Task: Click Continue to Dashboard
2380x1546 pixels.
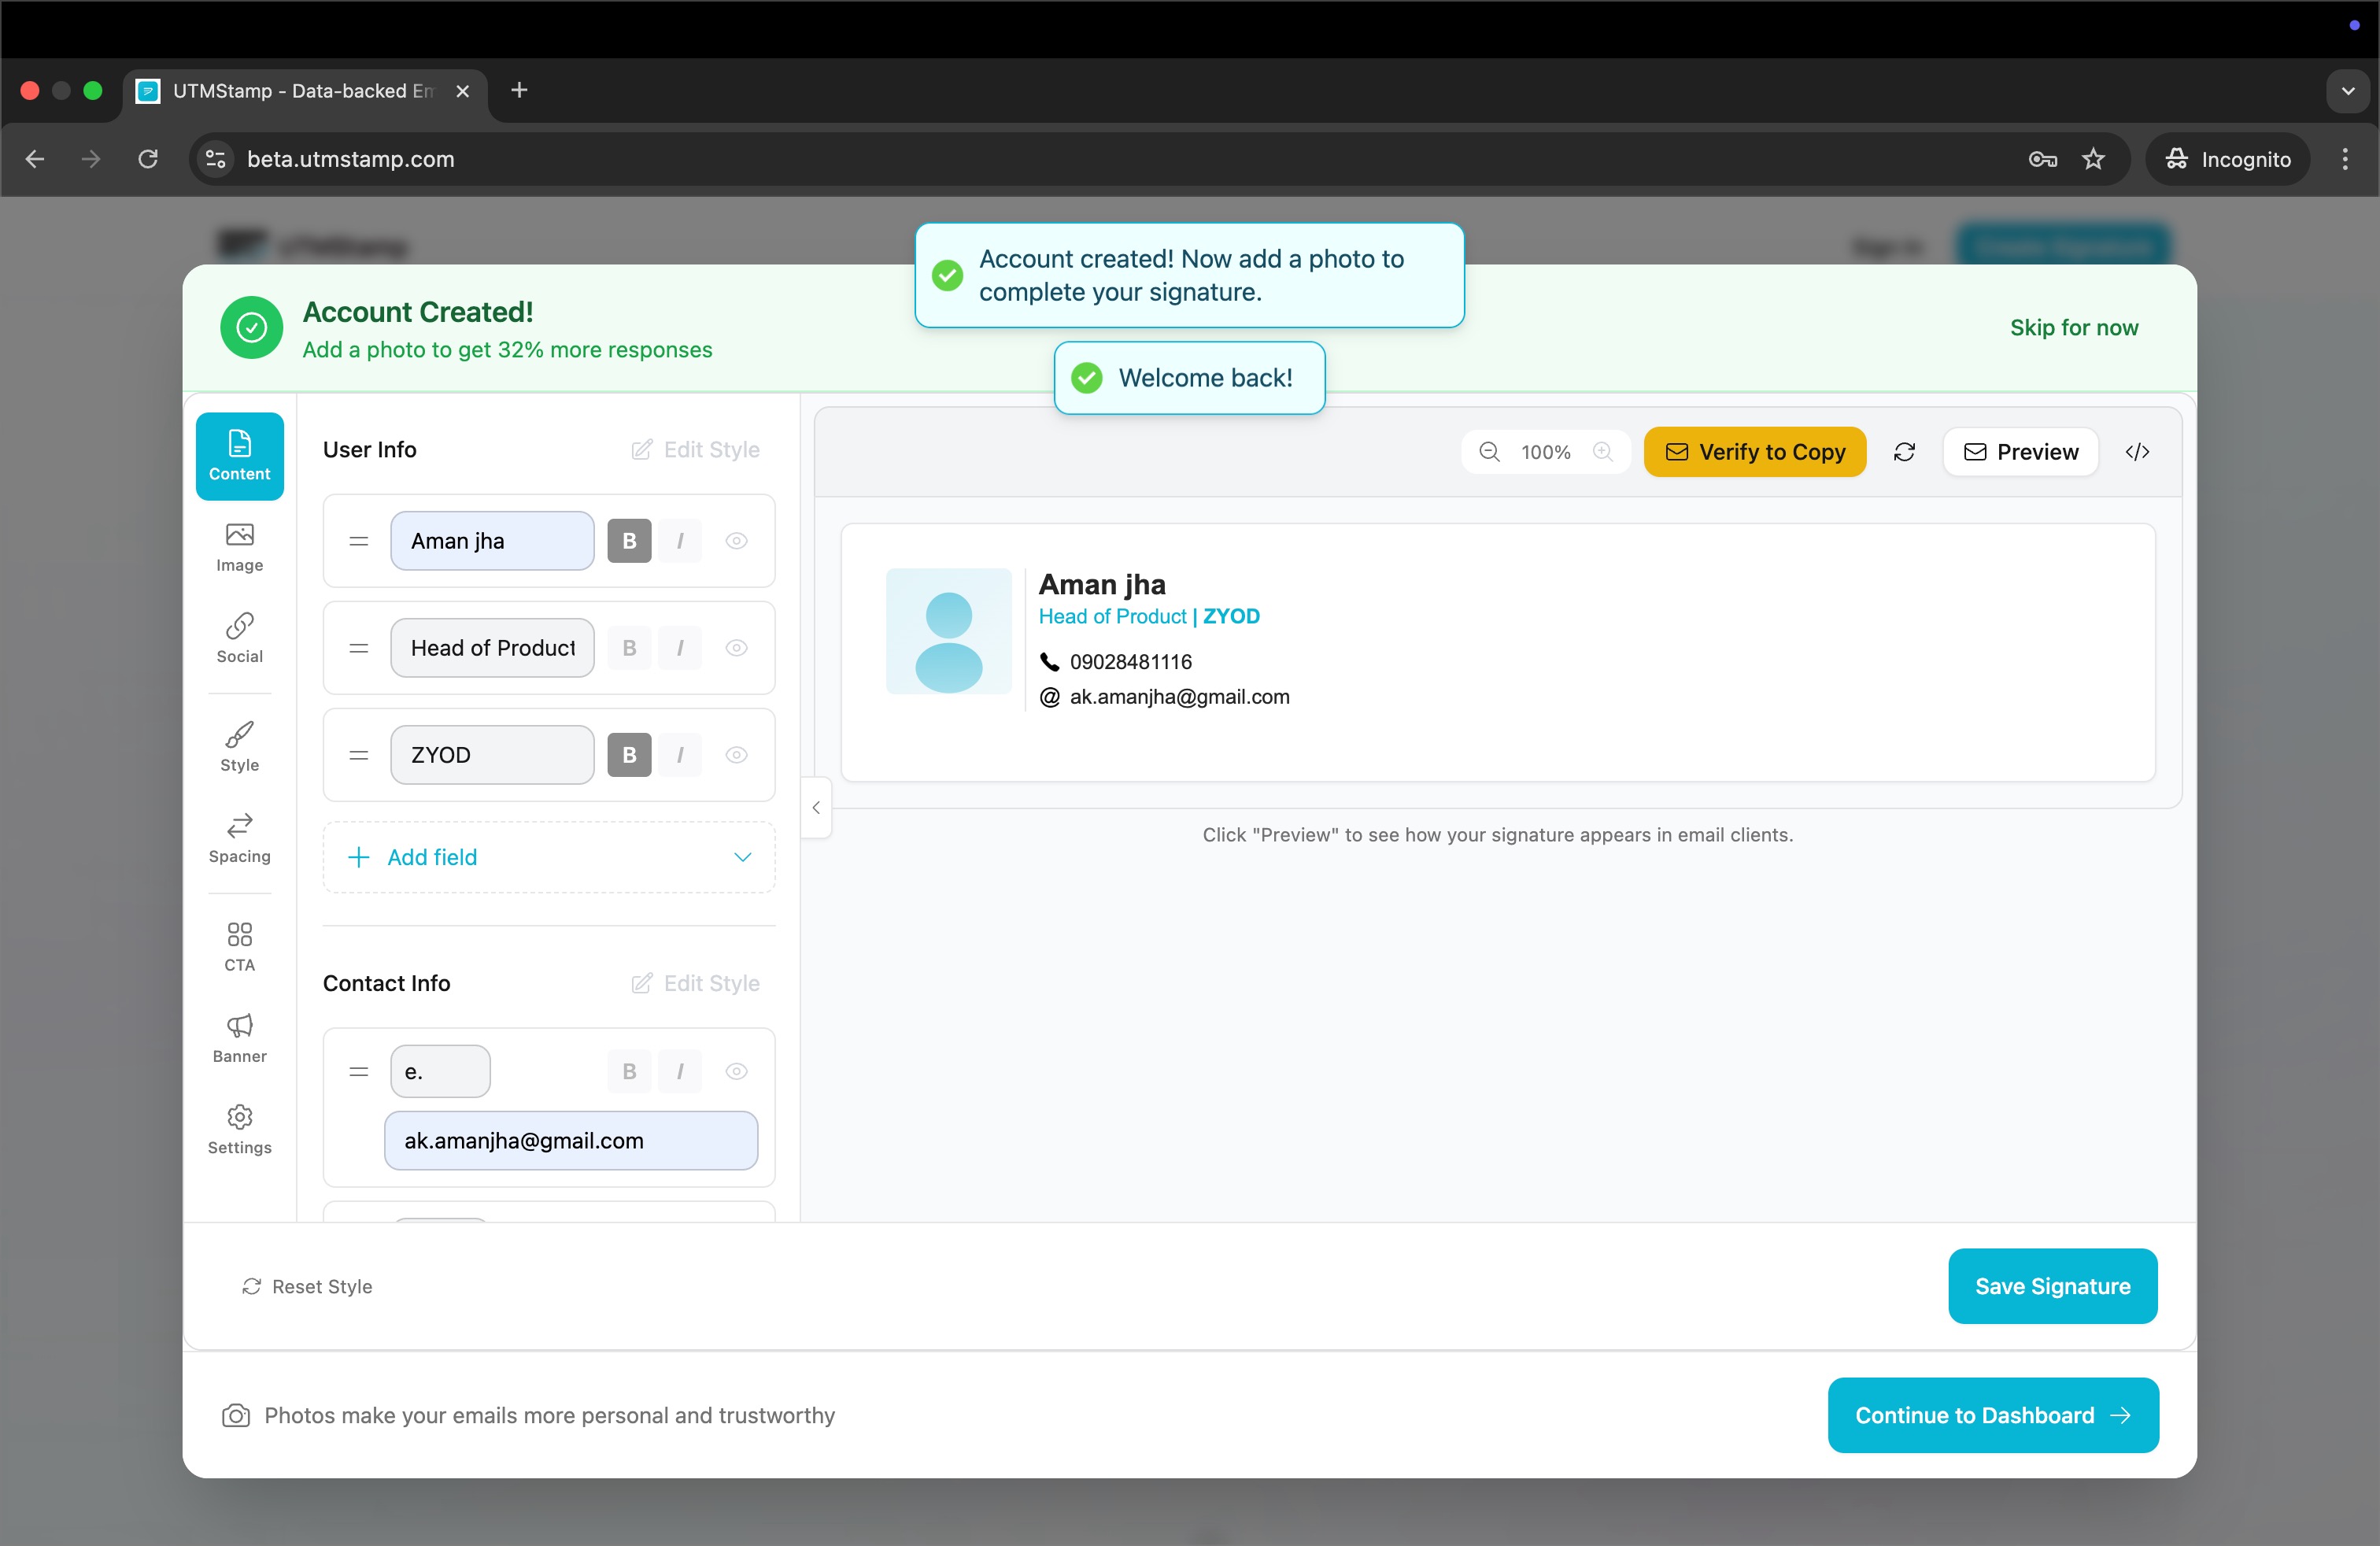Action: 1991,1415
